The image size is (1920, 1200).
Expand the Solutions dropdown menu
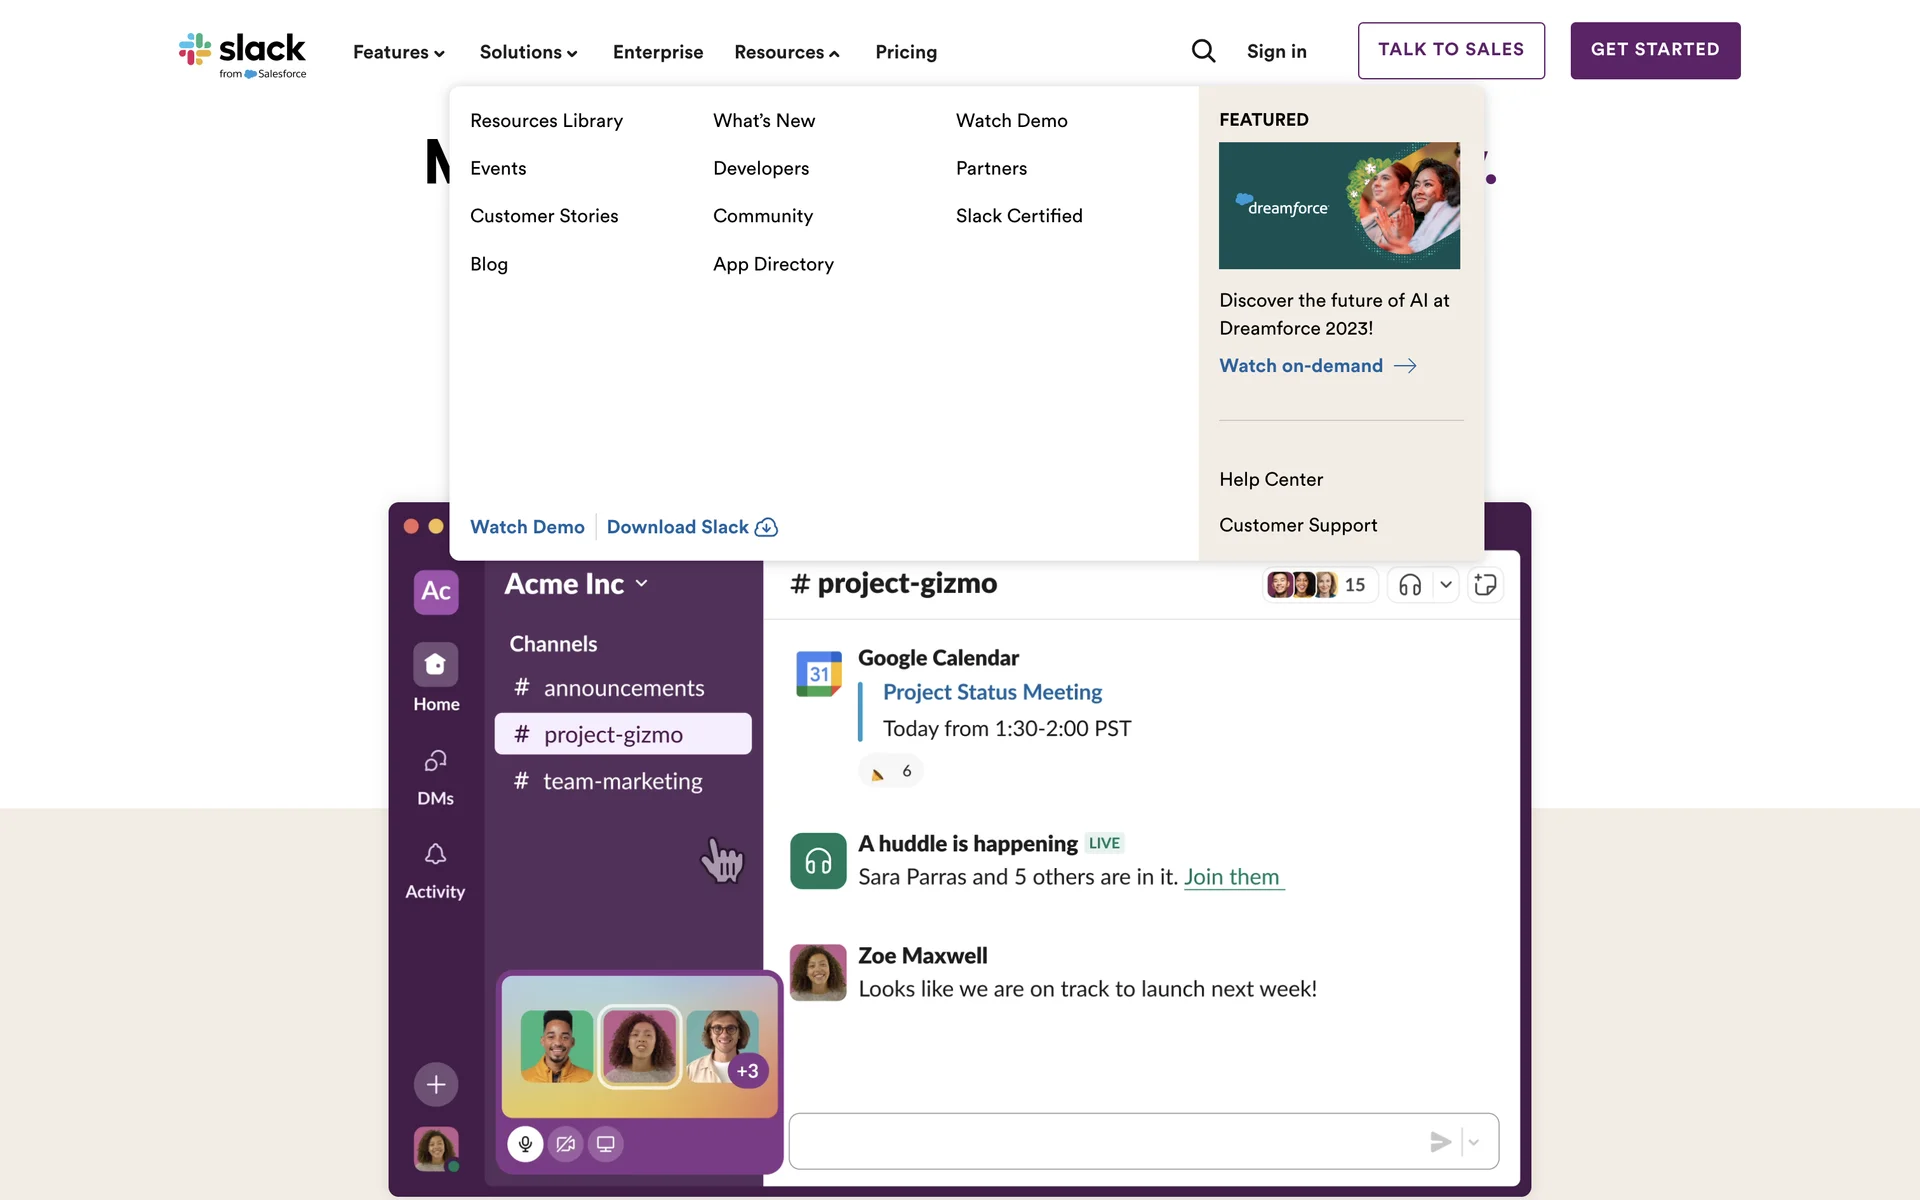[x=528, y=52]
